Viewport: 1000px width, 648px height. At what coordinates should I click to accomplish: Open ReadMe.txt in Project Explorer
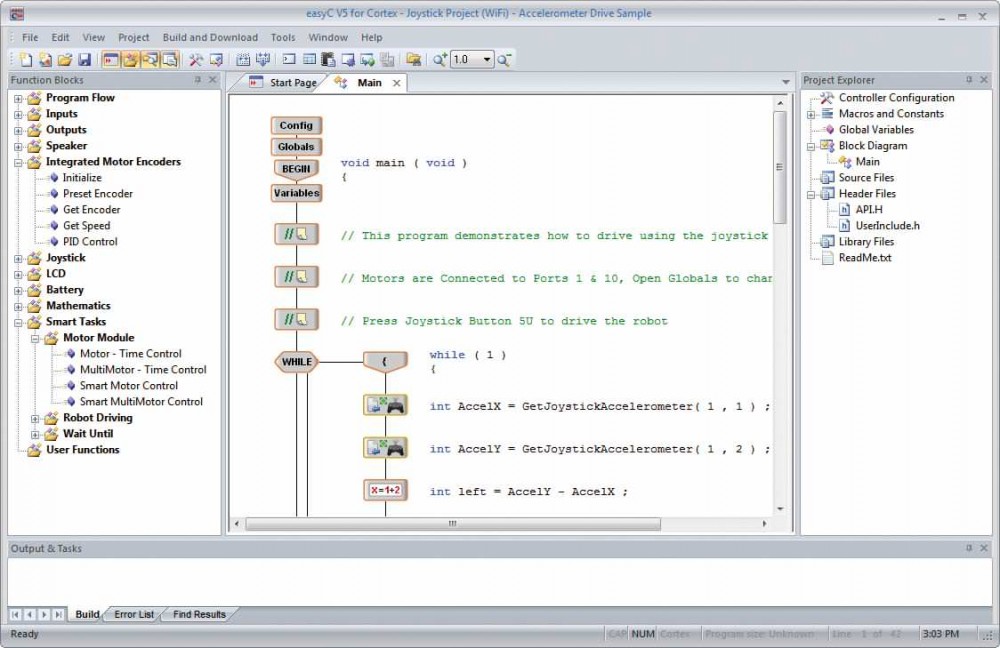pyautogui.click(x=865, y=258)
